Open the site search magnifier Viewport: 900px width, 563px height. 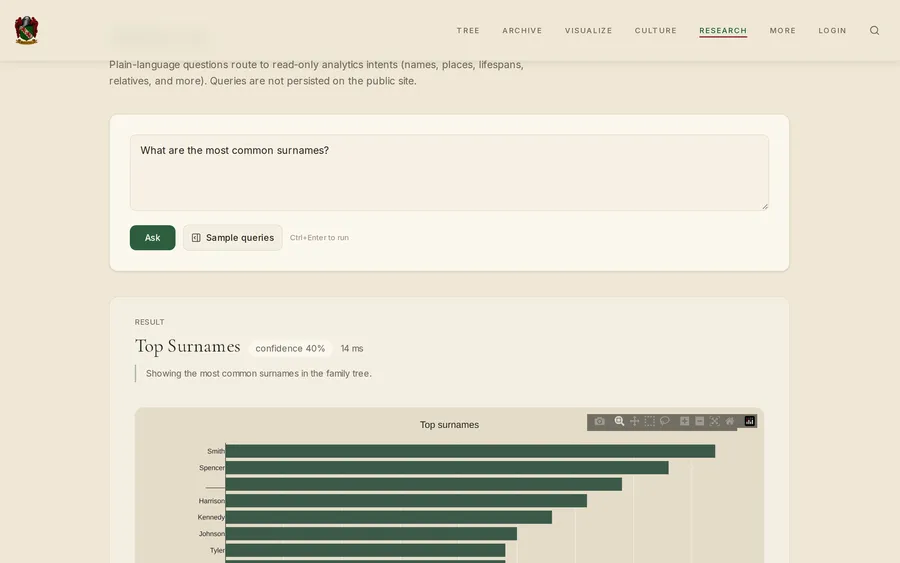(x=874, y=30)
